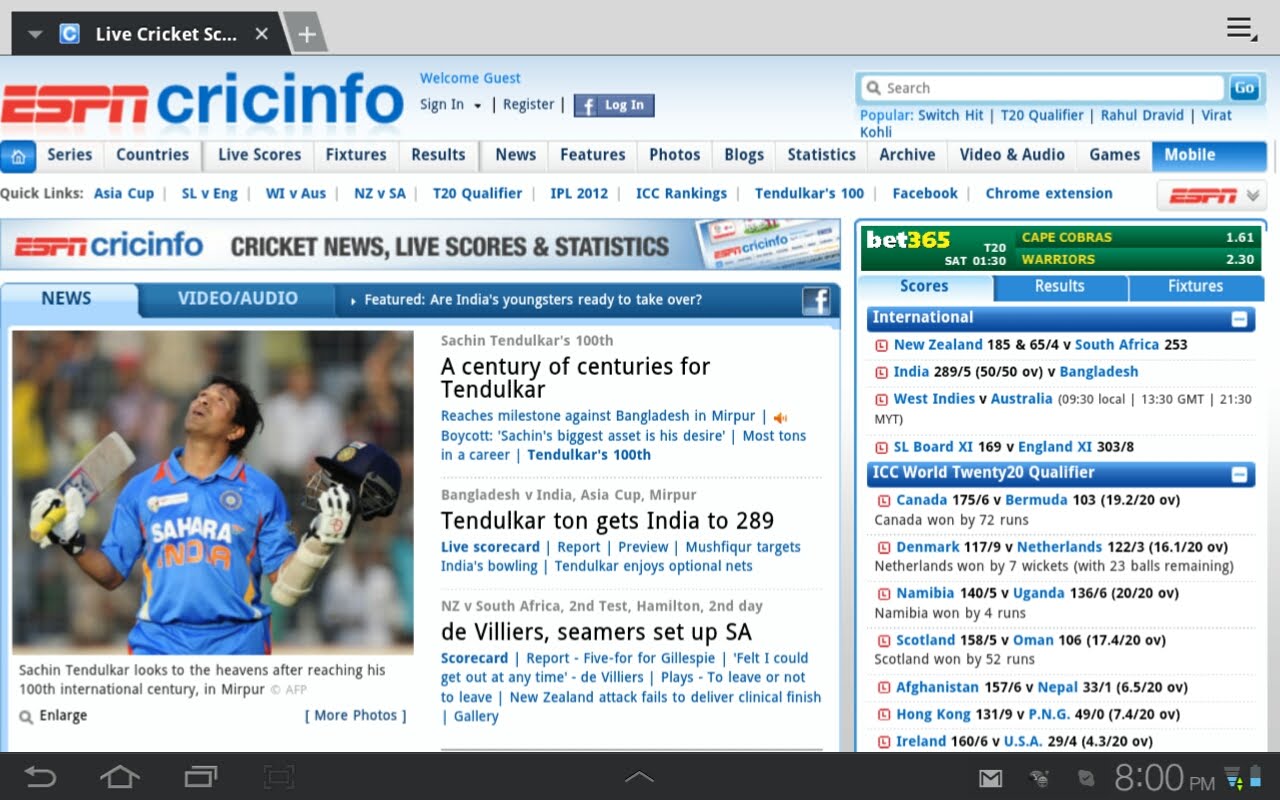Tap the Android back button

40,777
